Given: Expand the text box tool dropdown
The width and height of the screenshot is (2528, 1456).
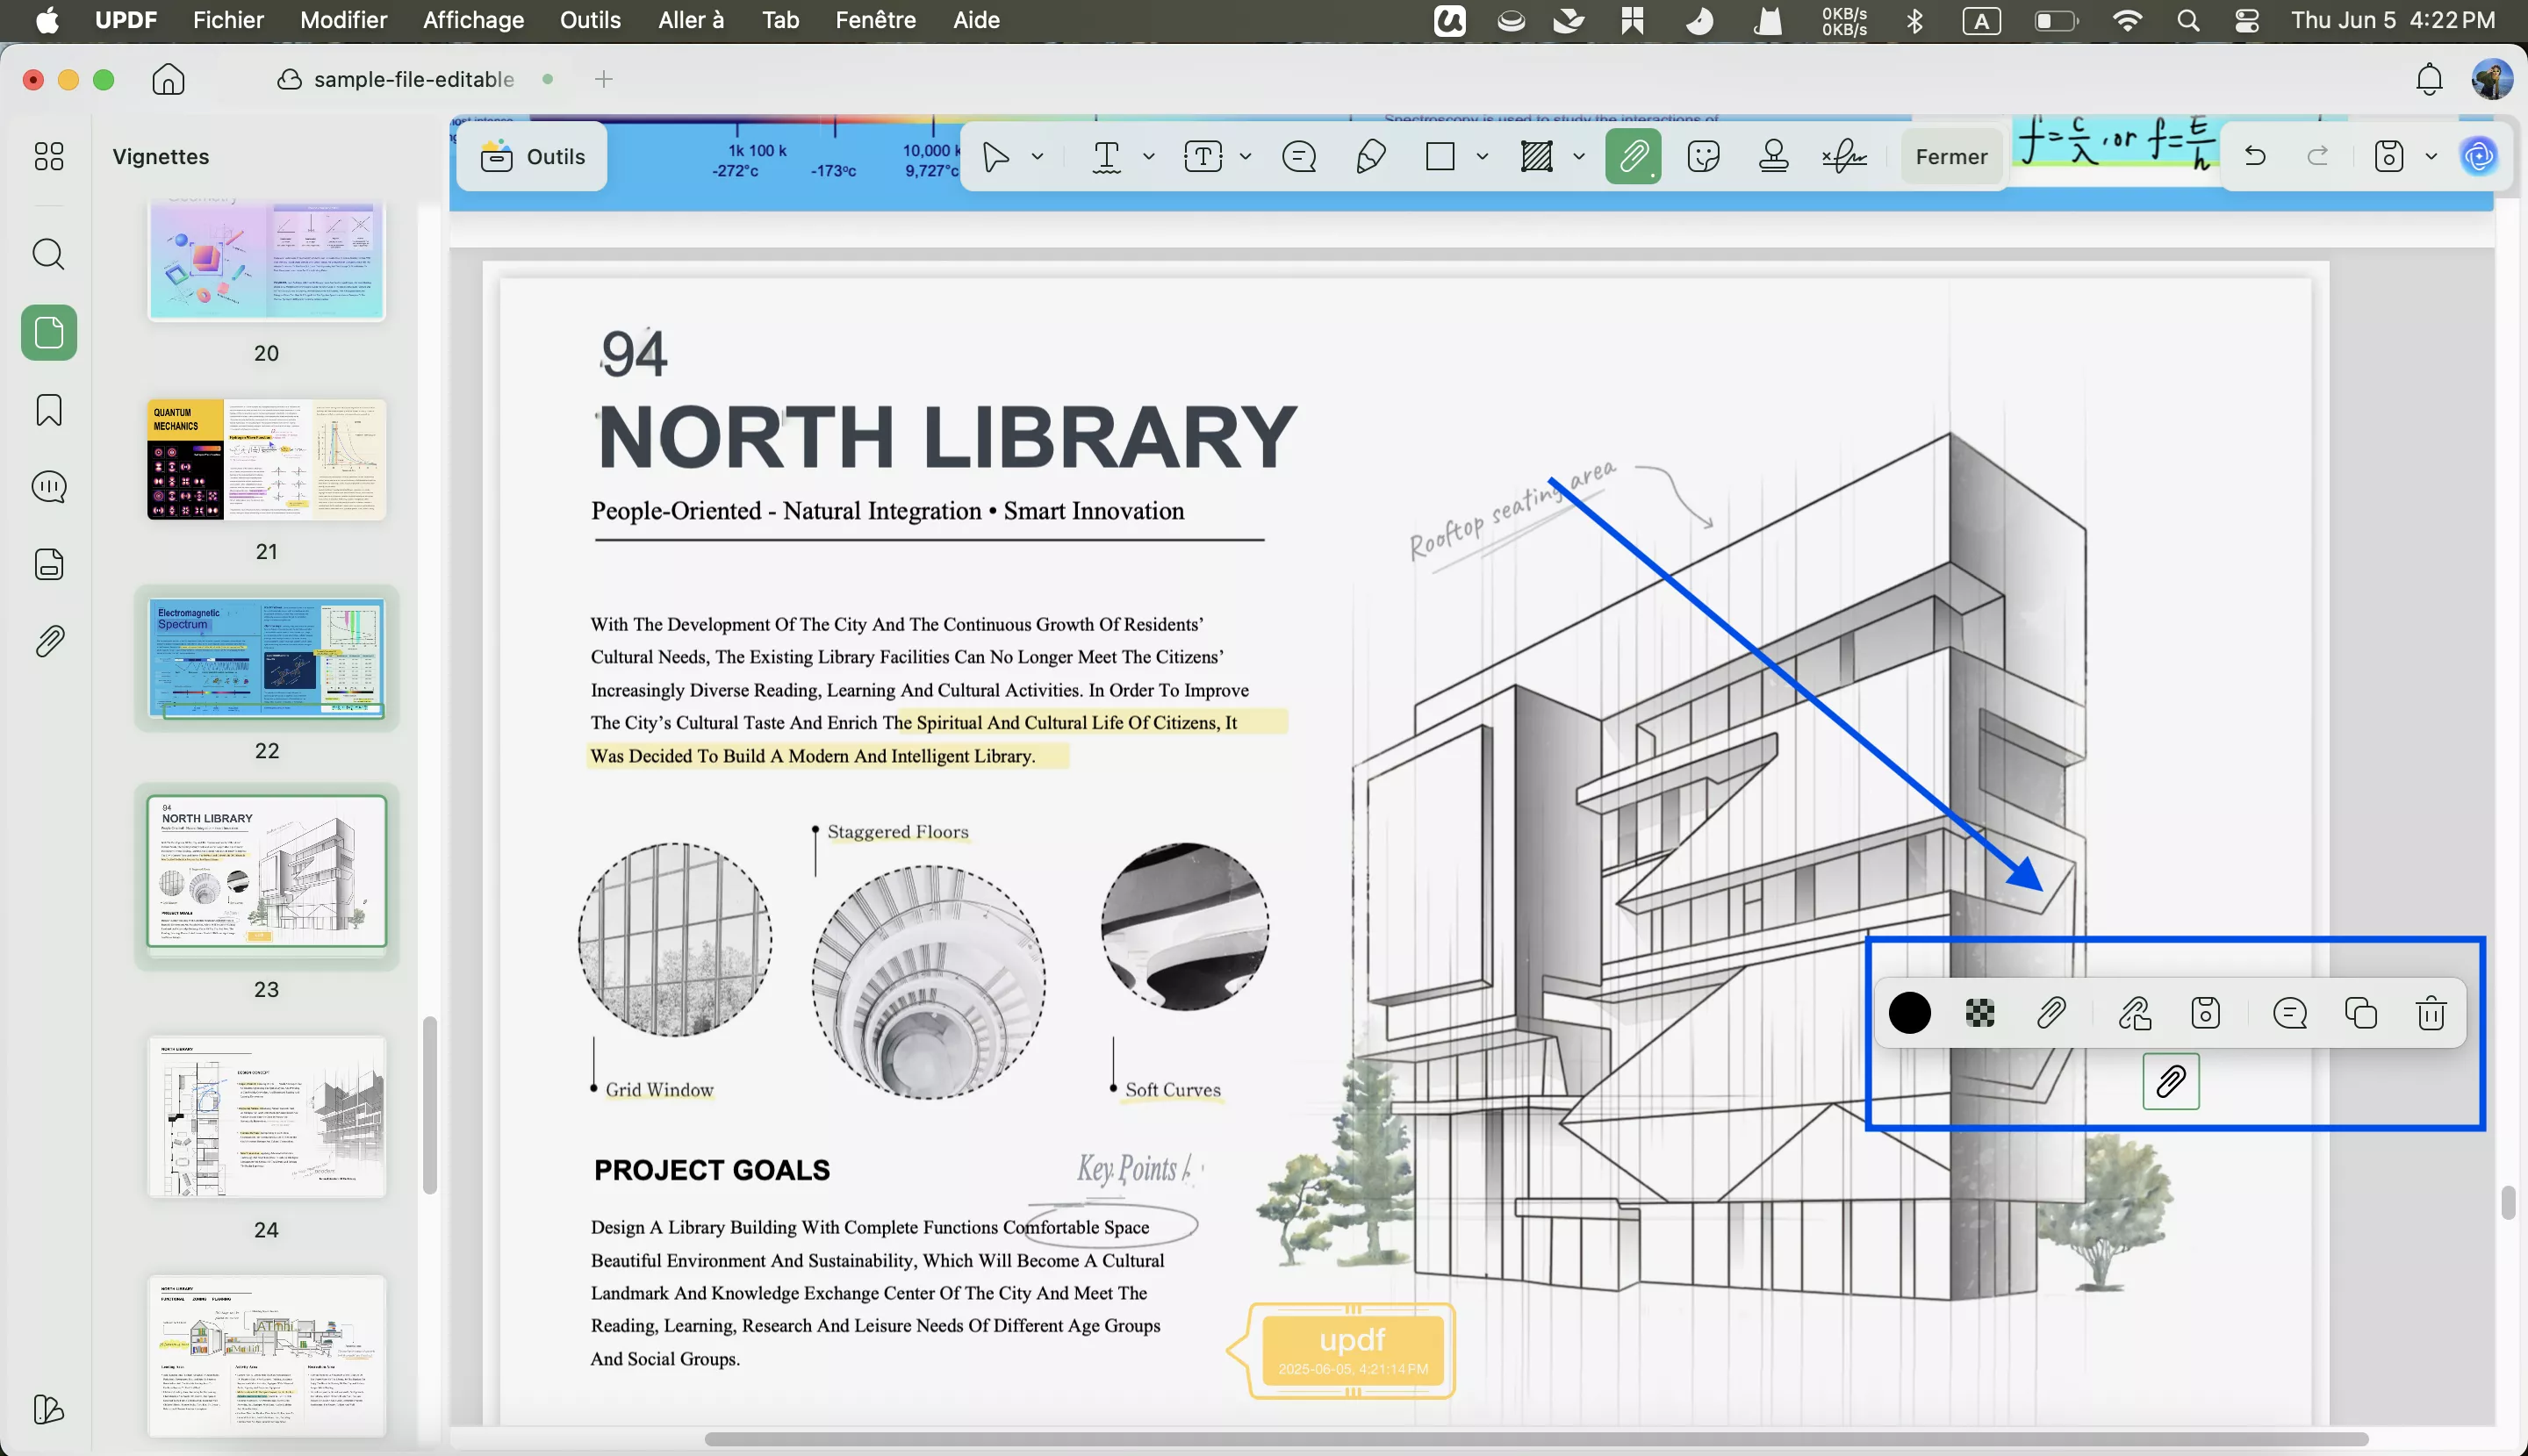Looking at the screenshot, I should 1246,157.
